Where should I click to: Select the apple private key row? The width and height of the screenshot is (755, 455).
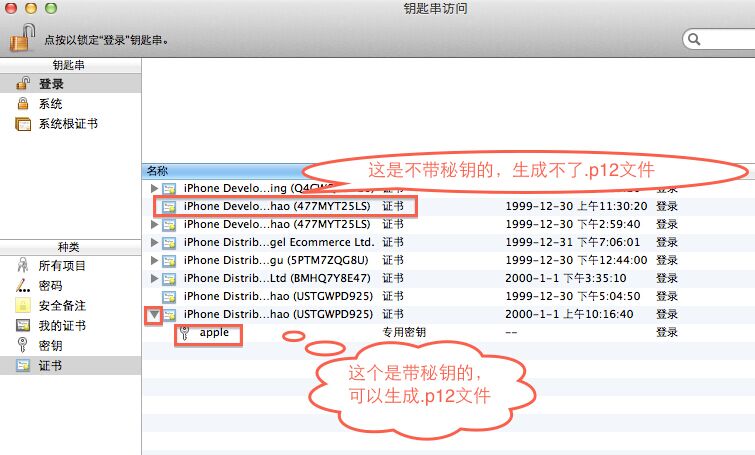coord(448,332)
